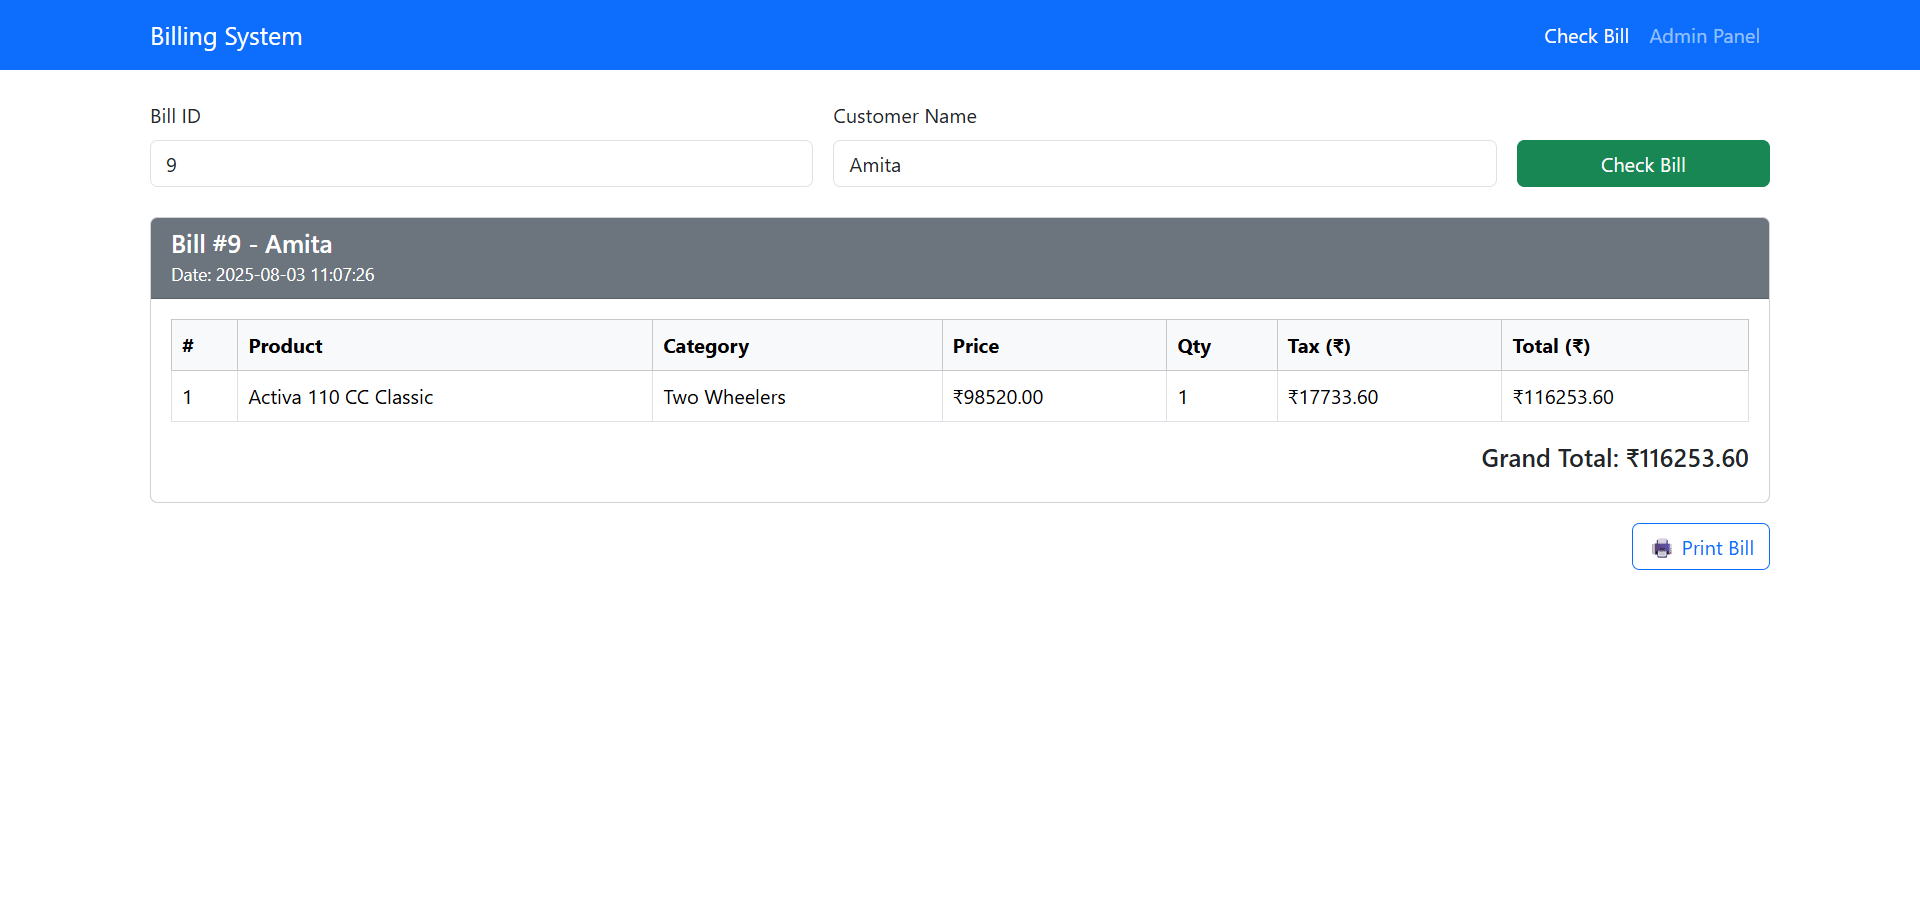Select Check Bill in the navigation bar

coord(1586,36)
